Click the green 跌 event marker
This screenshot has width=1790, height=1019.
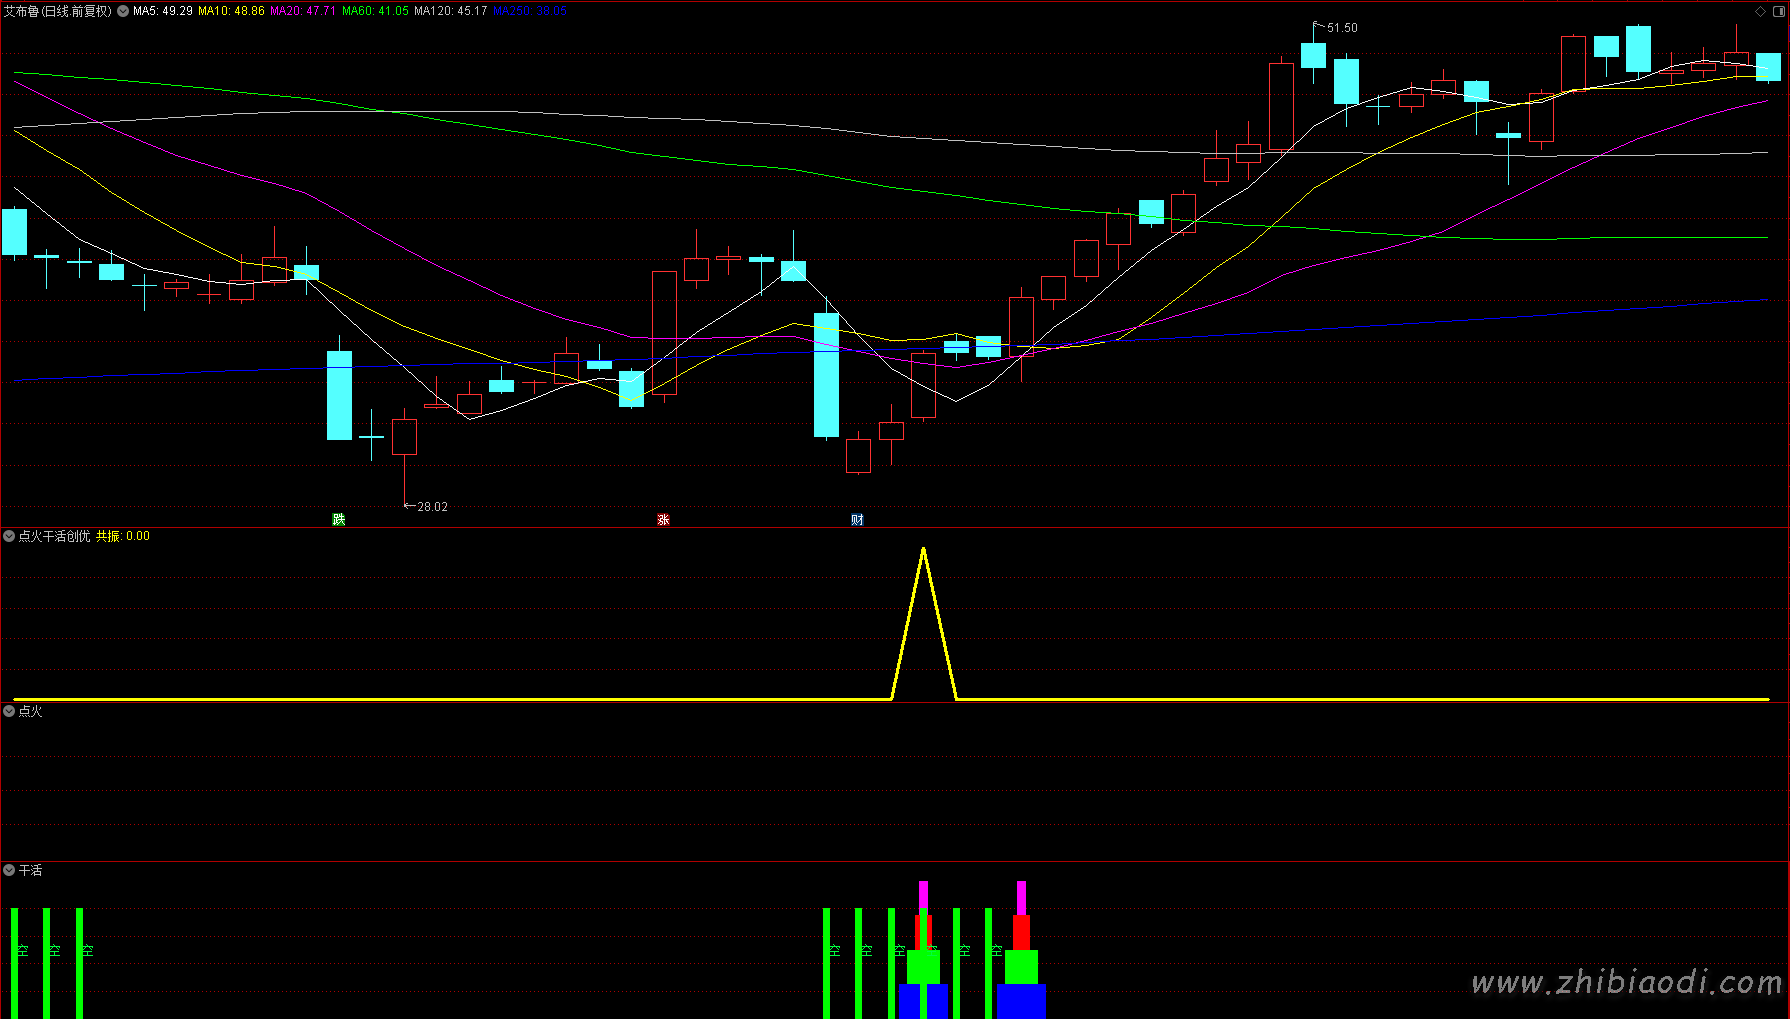[x=339, y=519]
